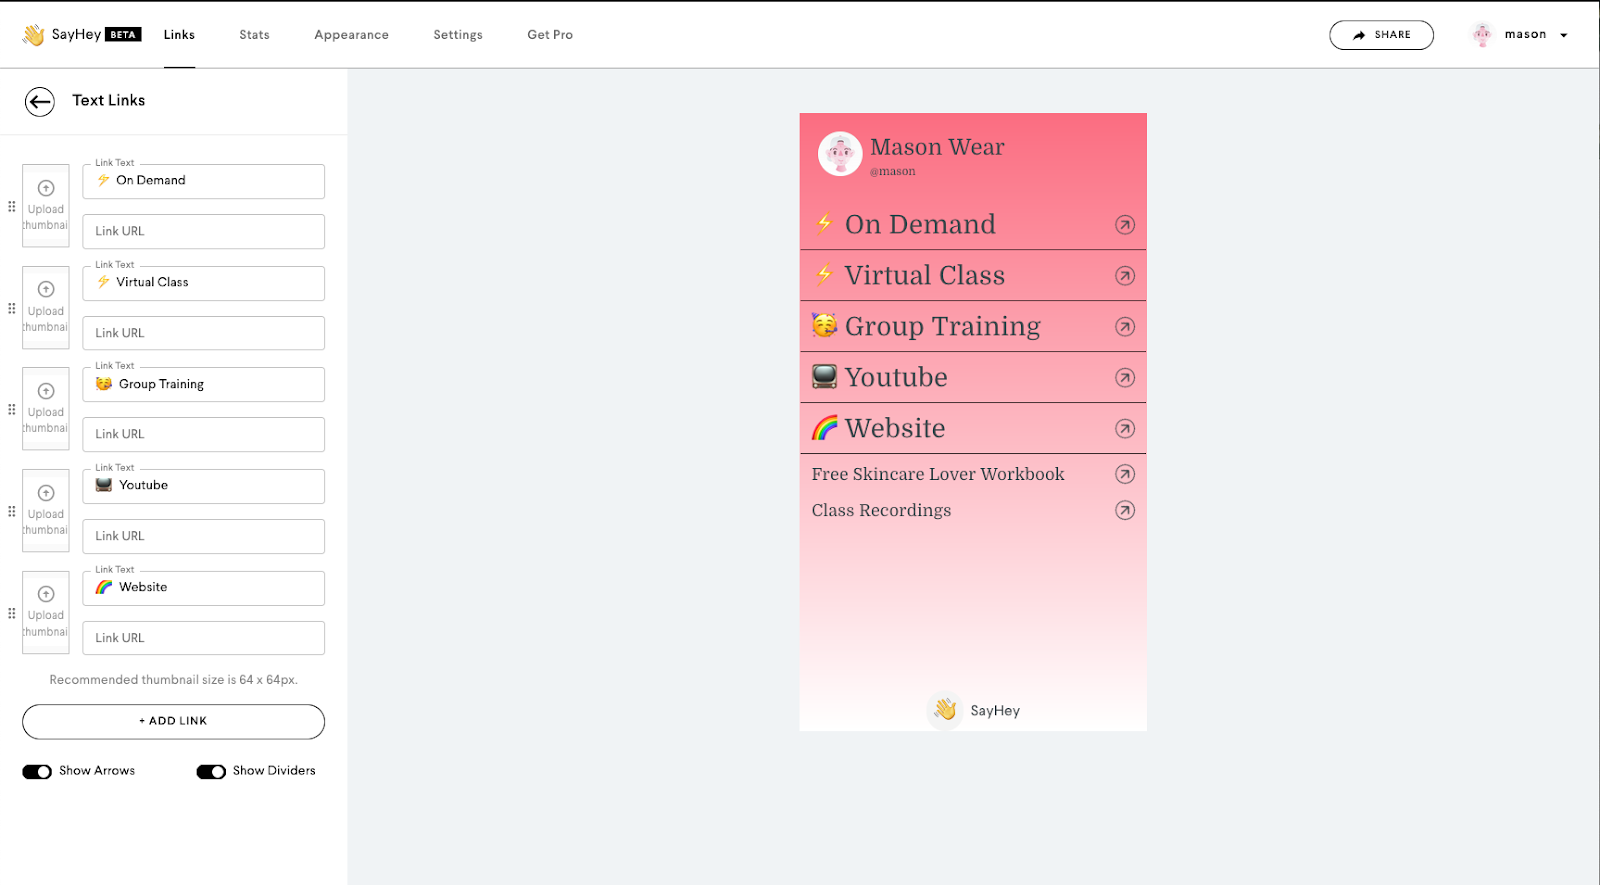1600x885 pixels.
Task: Click the Mason Wear profile name
Action: pos(937,147)
